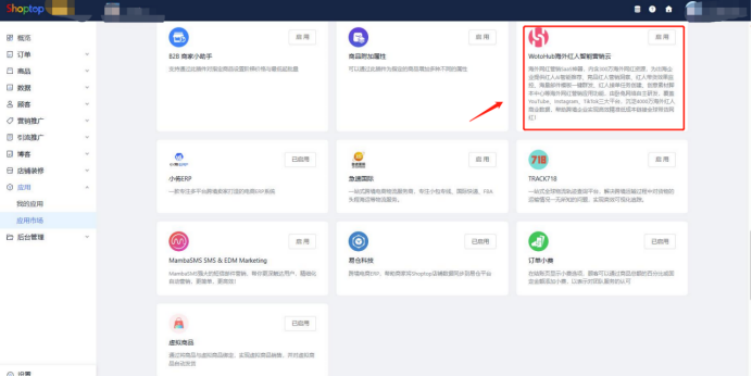Click the help question mark icon
Screen dimensions: 753x378
(652, 9)
